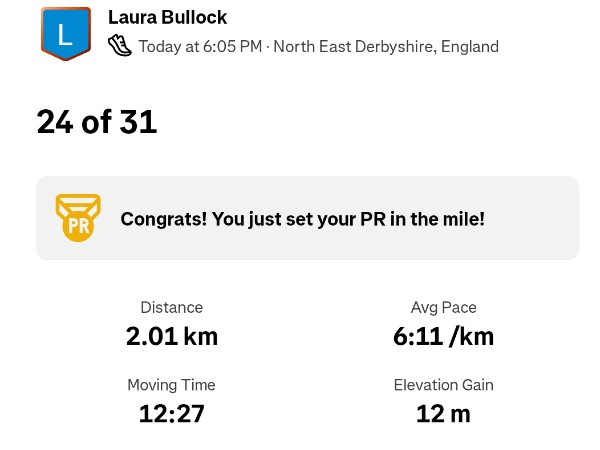600x450 pixels.
Task: Click the '24 of 31' activity title
Action: pyautogui.click(x=96, y=122)
